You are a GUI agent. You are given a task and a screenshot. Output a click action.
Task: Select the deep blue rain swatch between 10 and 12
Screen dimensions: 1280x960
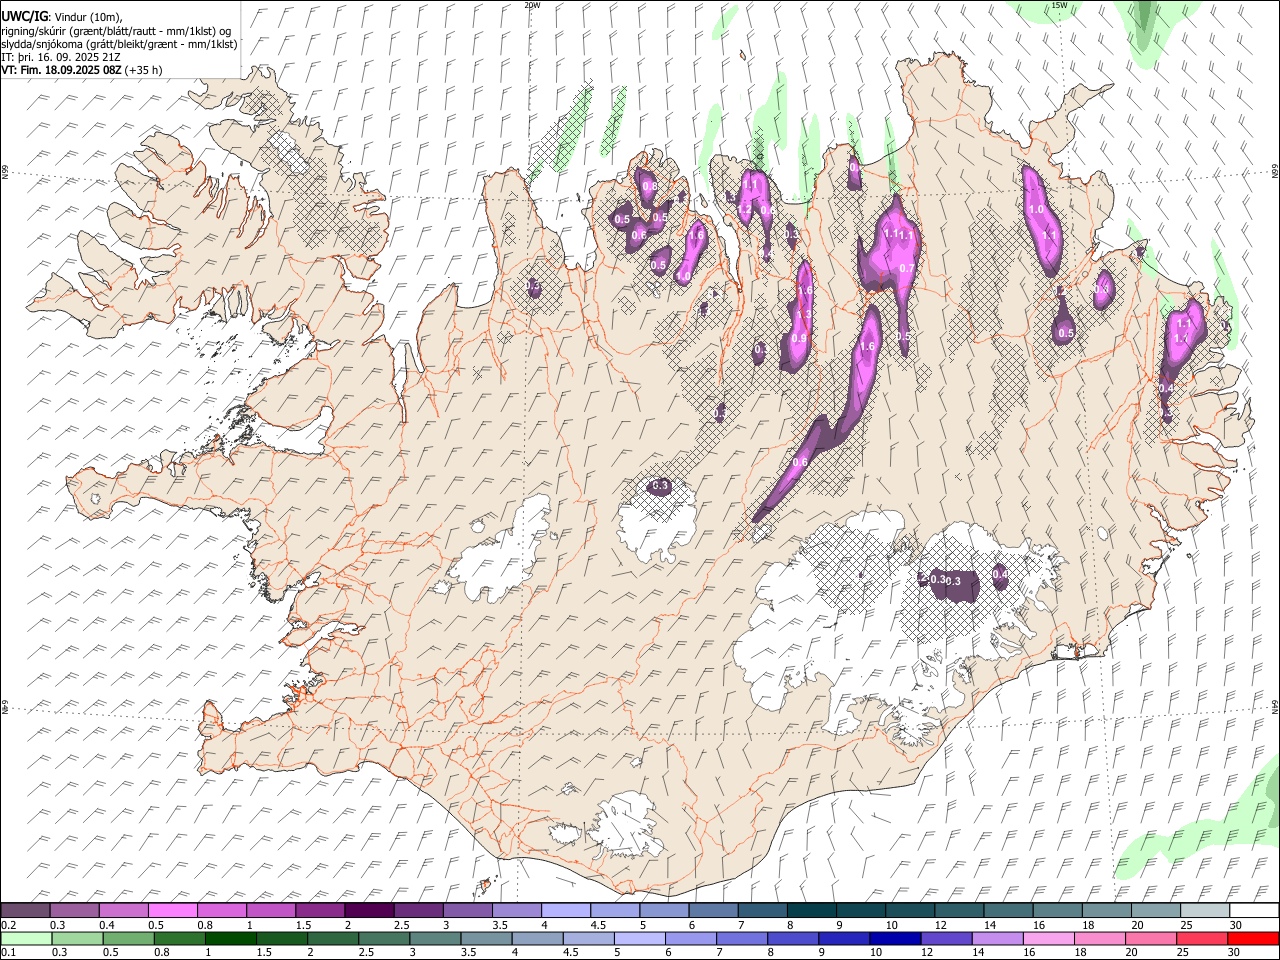click(x=895, y=938)
